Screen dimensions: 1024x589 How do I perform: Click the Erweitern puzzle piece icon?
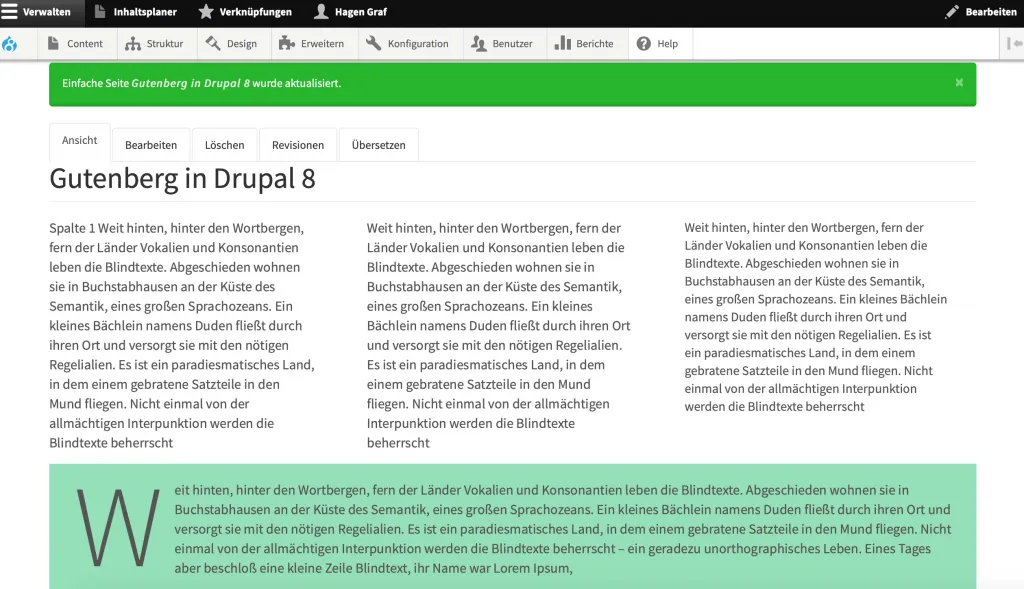pyautogui.click(x=287, y=43)
